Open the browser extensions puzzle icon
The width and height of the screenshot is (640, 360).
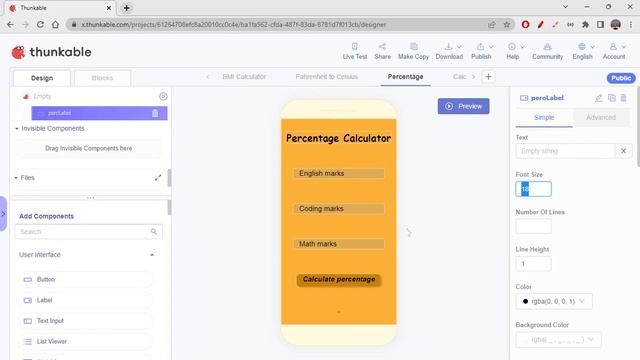585,24
